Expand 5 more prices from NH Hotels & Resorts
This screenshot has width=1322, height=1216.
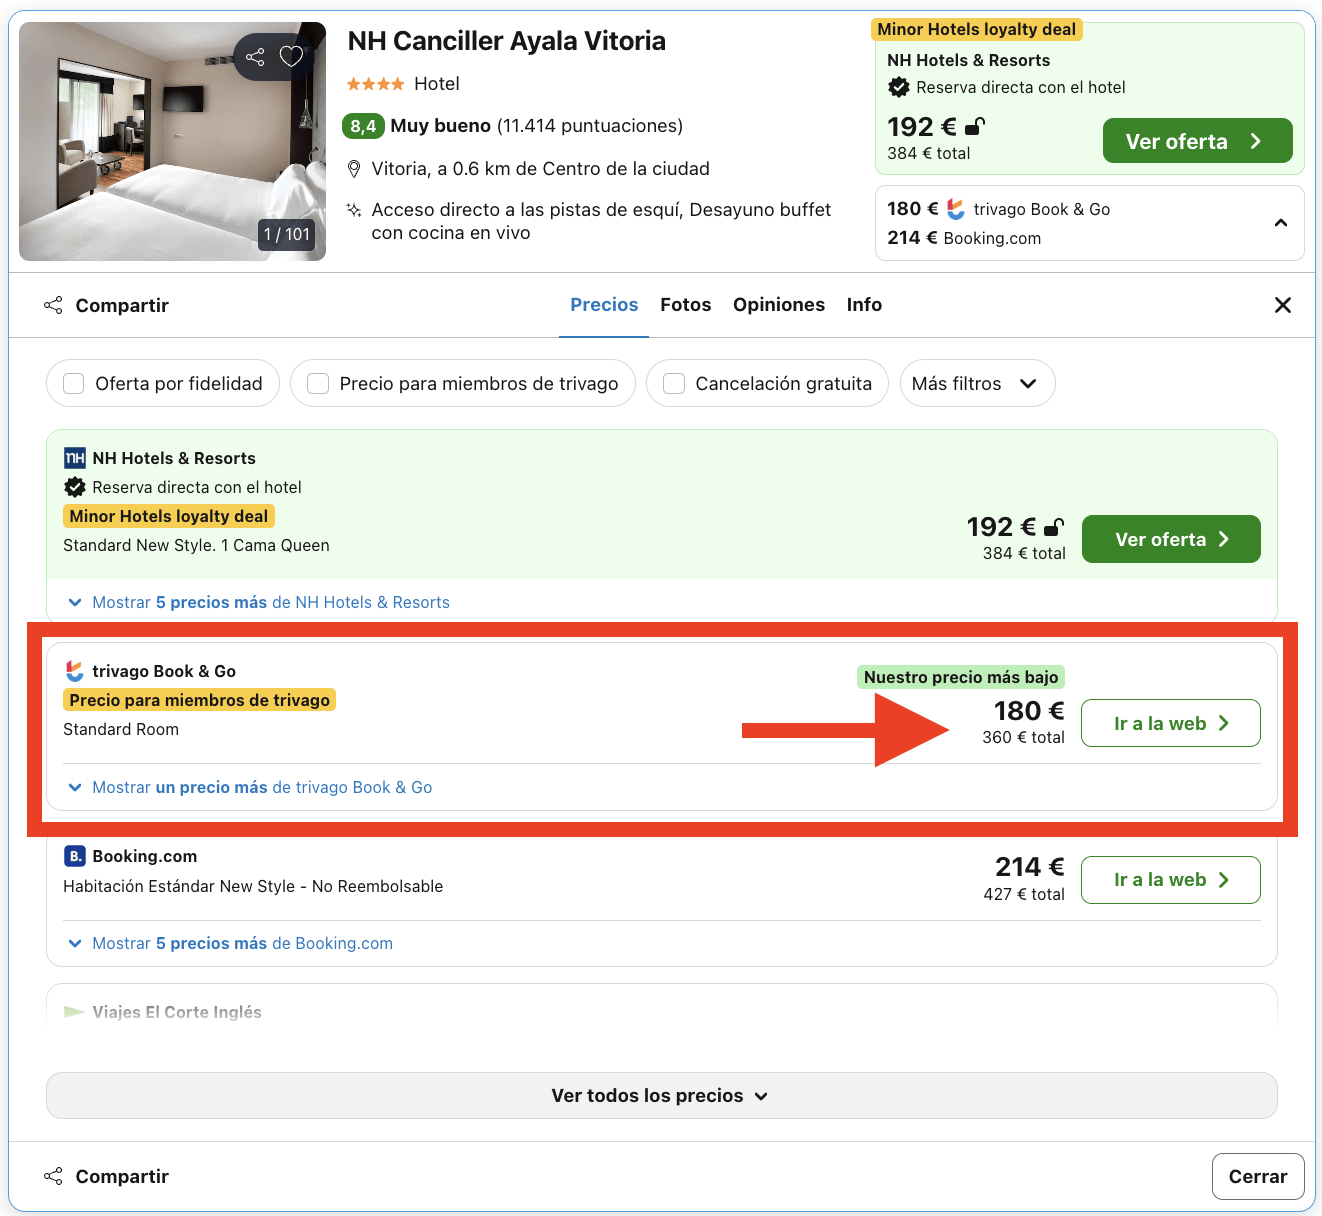pos(258,602)
